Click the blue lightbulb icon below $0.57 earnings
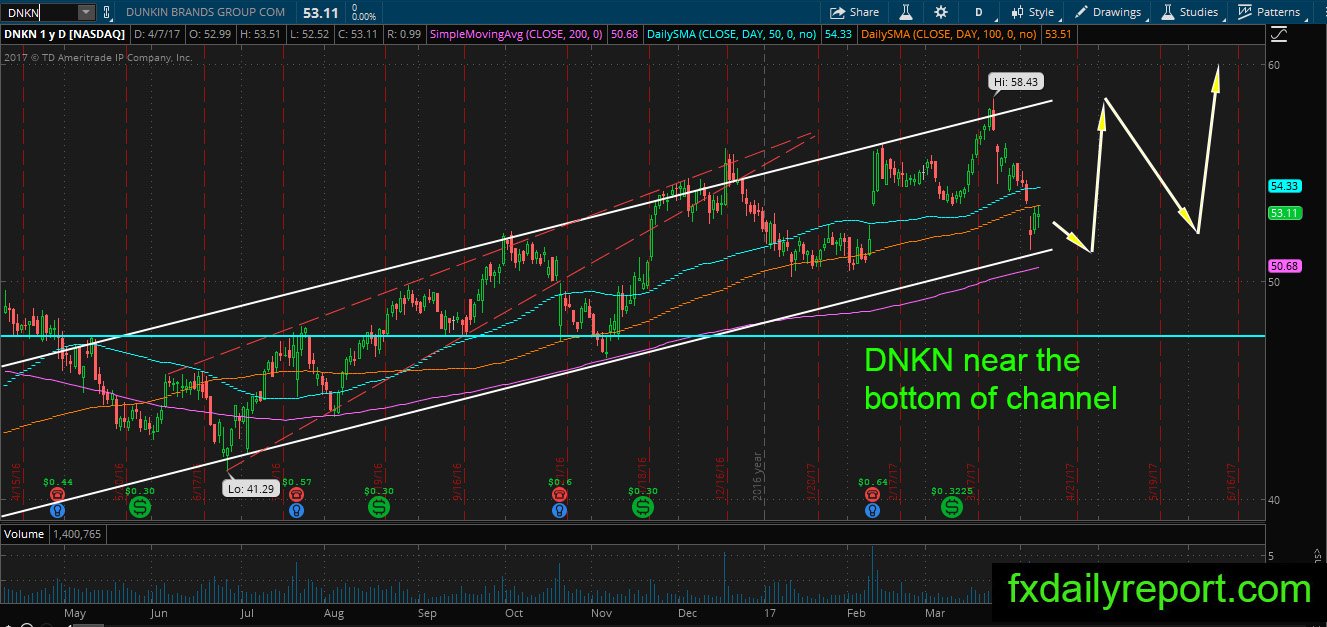Viewport: 1327px width, 627px height. point(296,509)
